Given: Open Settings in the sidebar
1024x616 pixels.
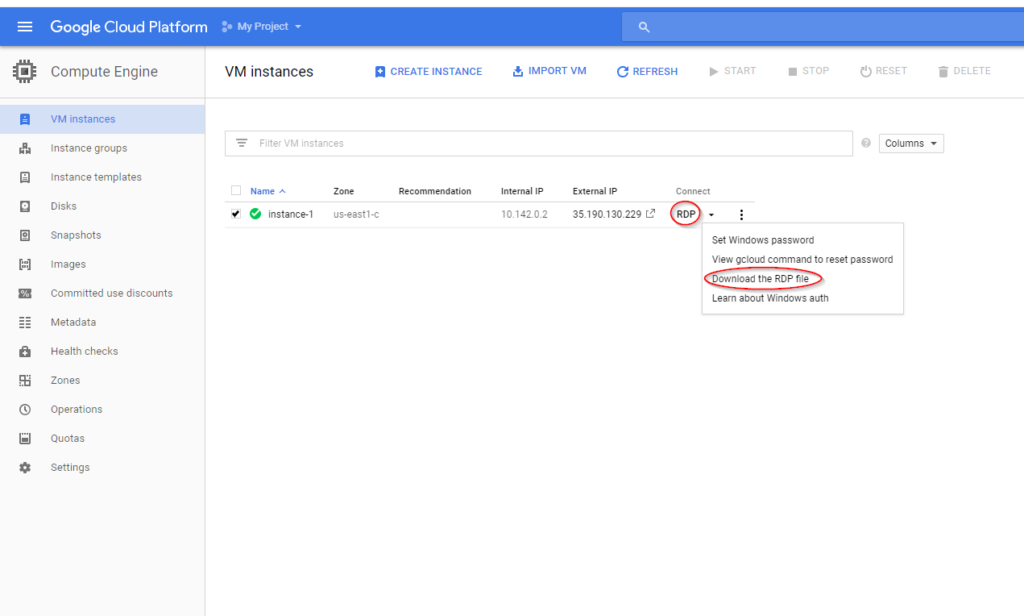Looking at the screenshot, I should click(70, 468).
